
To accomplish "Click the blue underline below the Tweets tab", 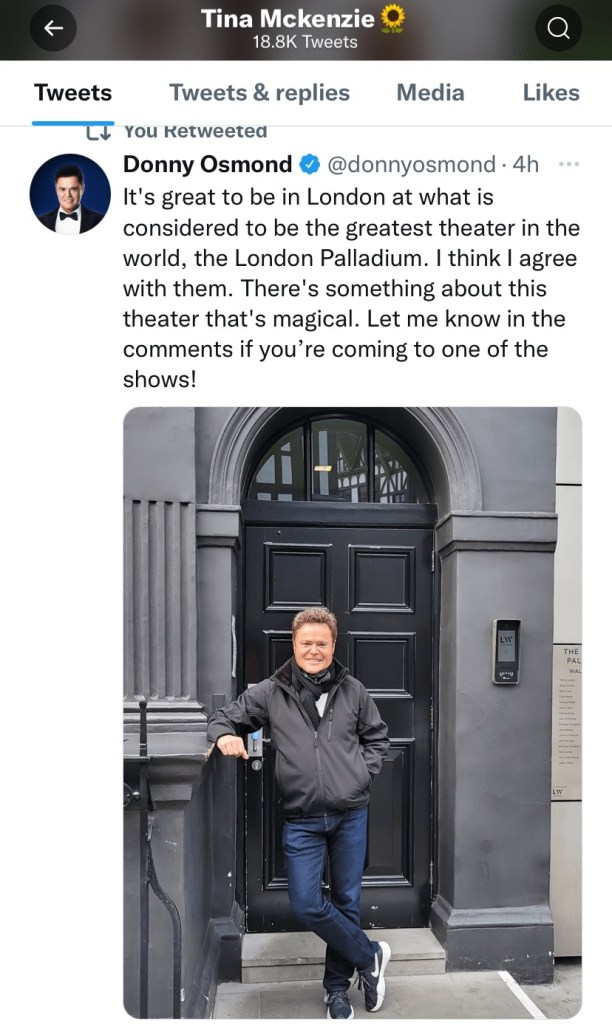I will coord(73,123).
